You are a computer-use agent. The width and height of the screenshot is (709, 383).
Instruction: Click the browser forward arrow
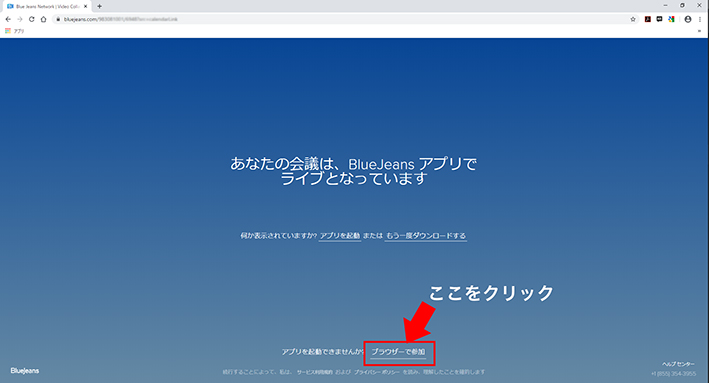pos(19,19)
